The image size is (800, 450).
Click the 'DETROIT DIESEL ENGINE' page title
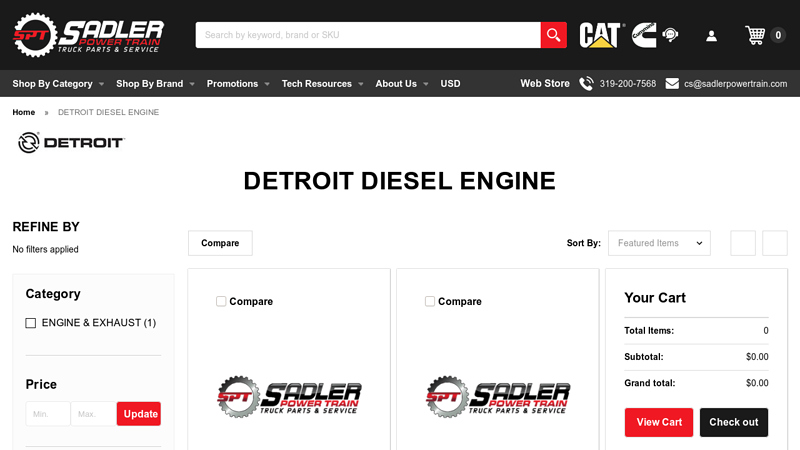coord(399,181)
